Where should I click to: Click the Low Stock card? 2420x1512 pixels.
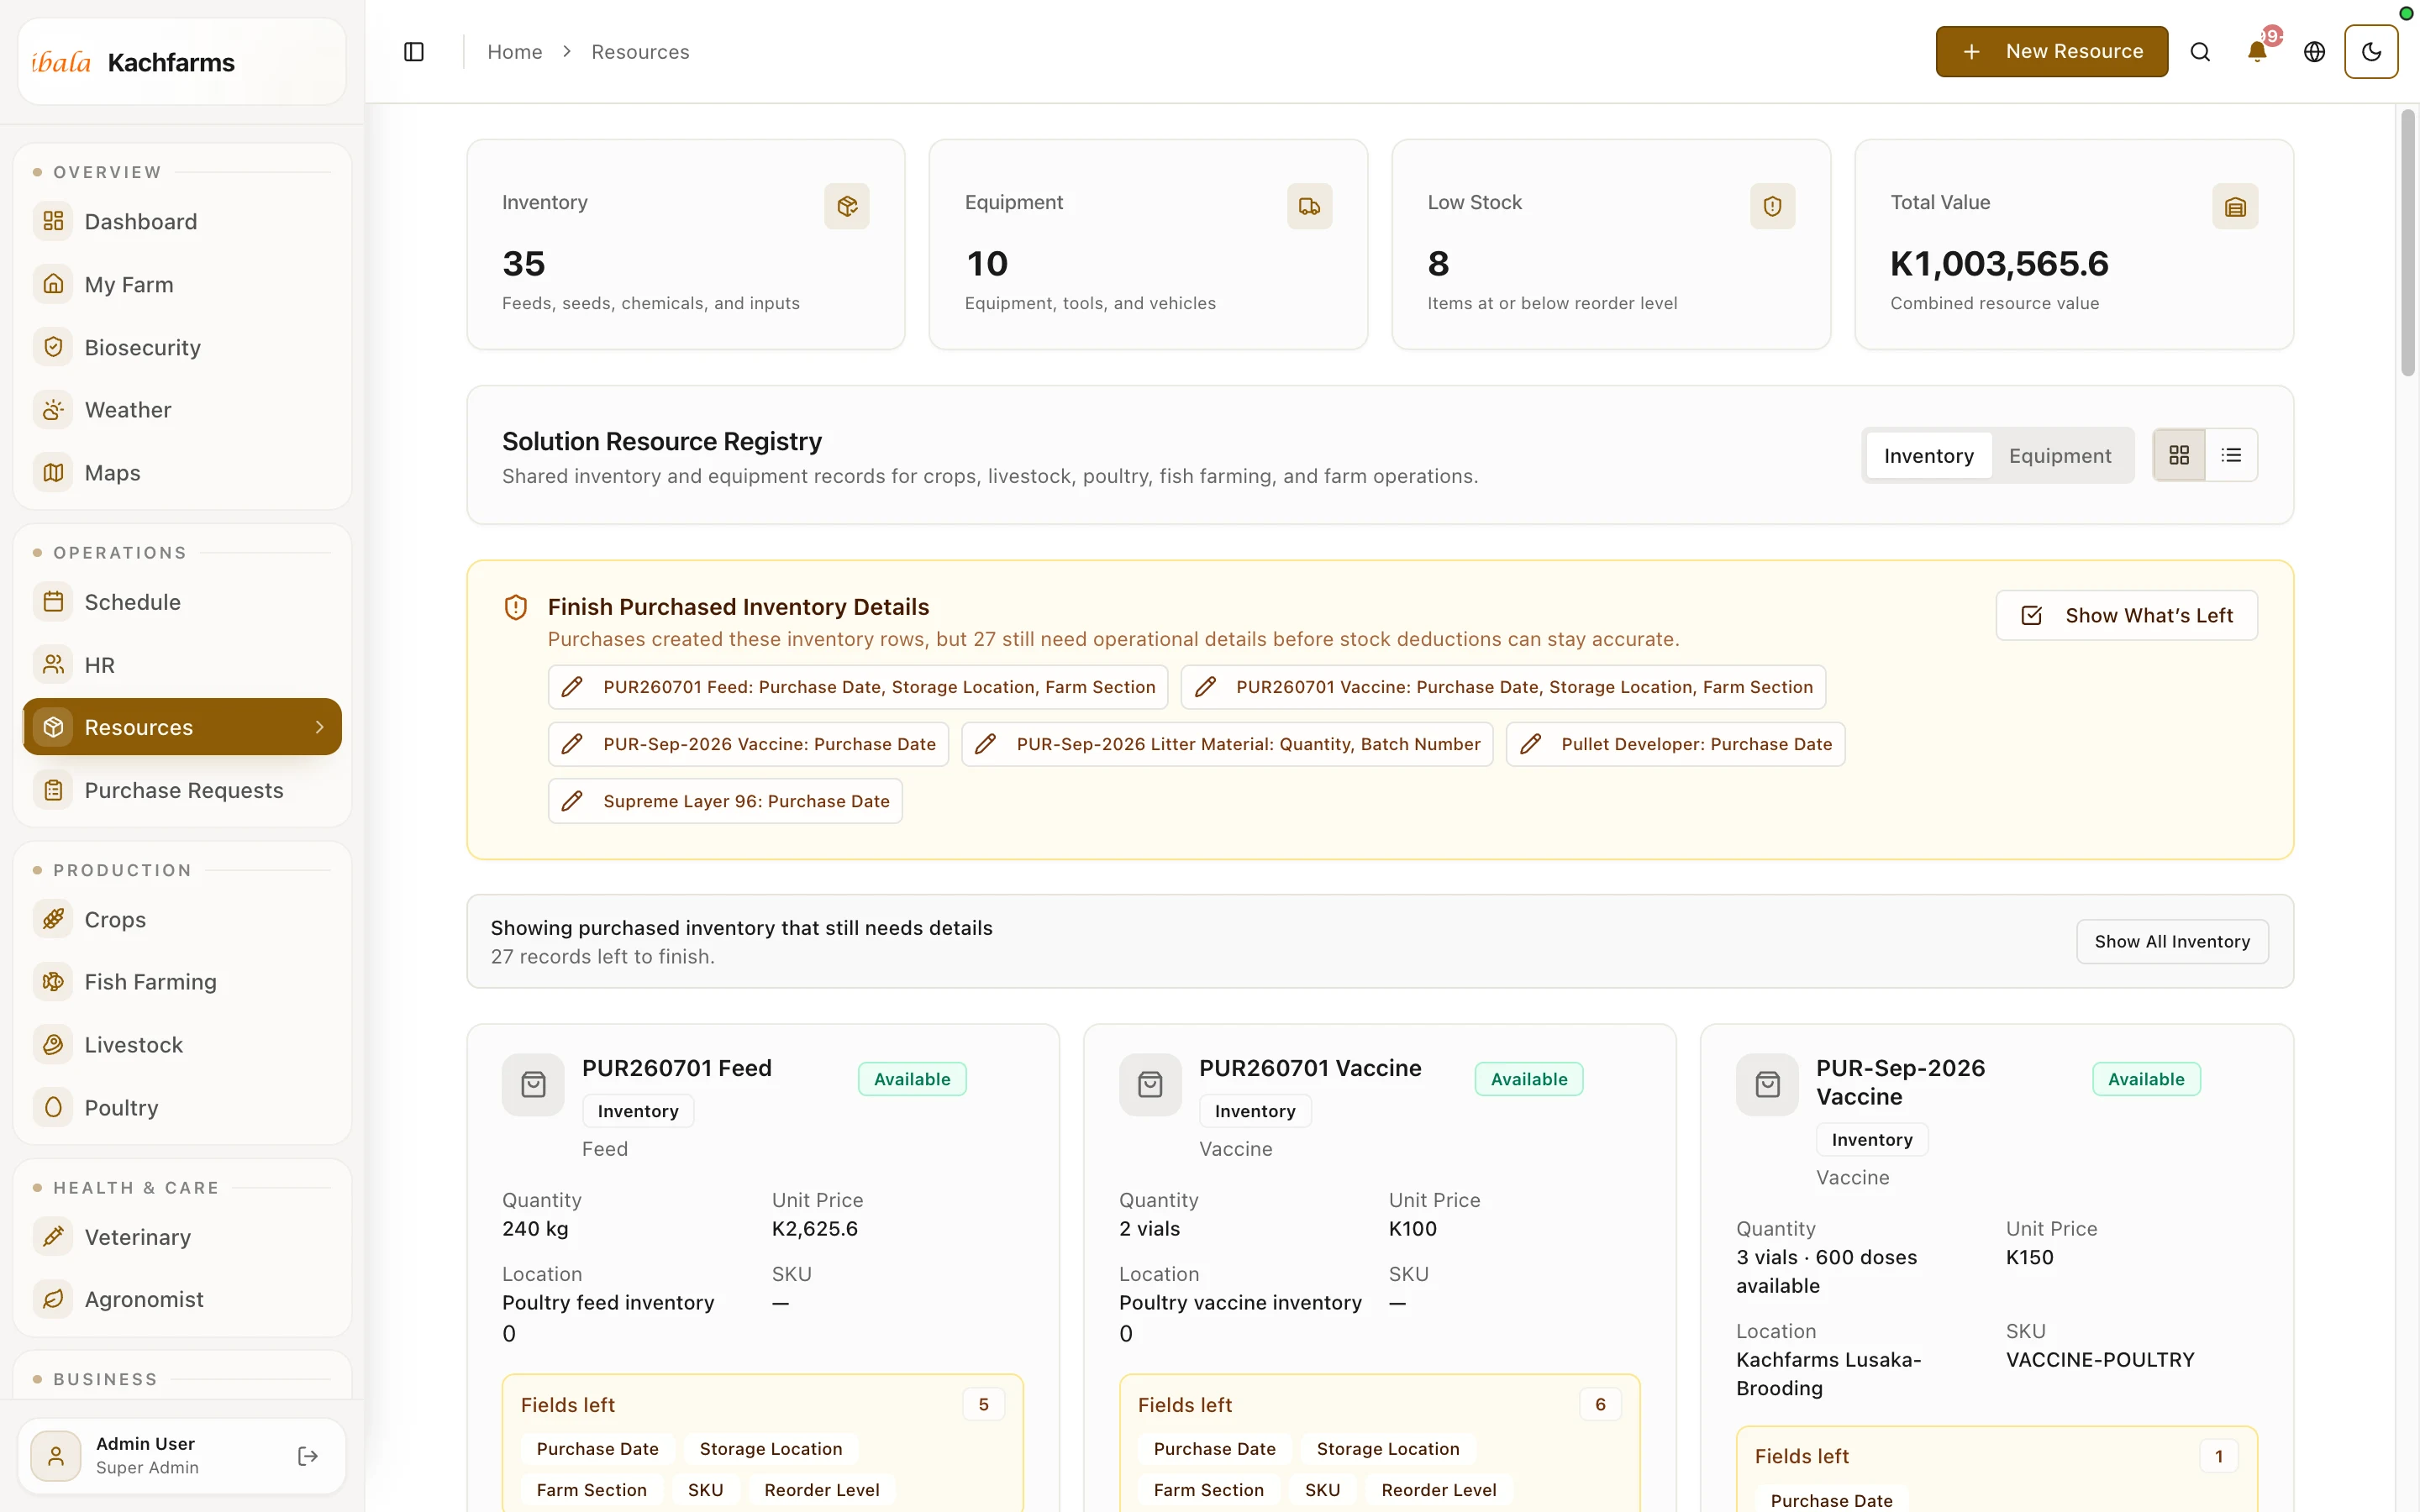(1611, 245)
